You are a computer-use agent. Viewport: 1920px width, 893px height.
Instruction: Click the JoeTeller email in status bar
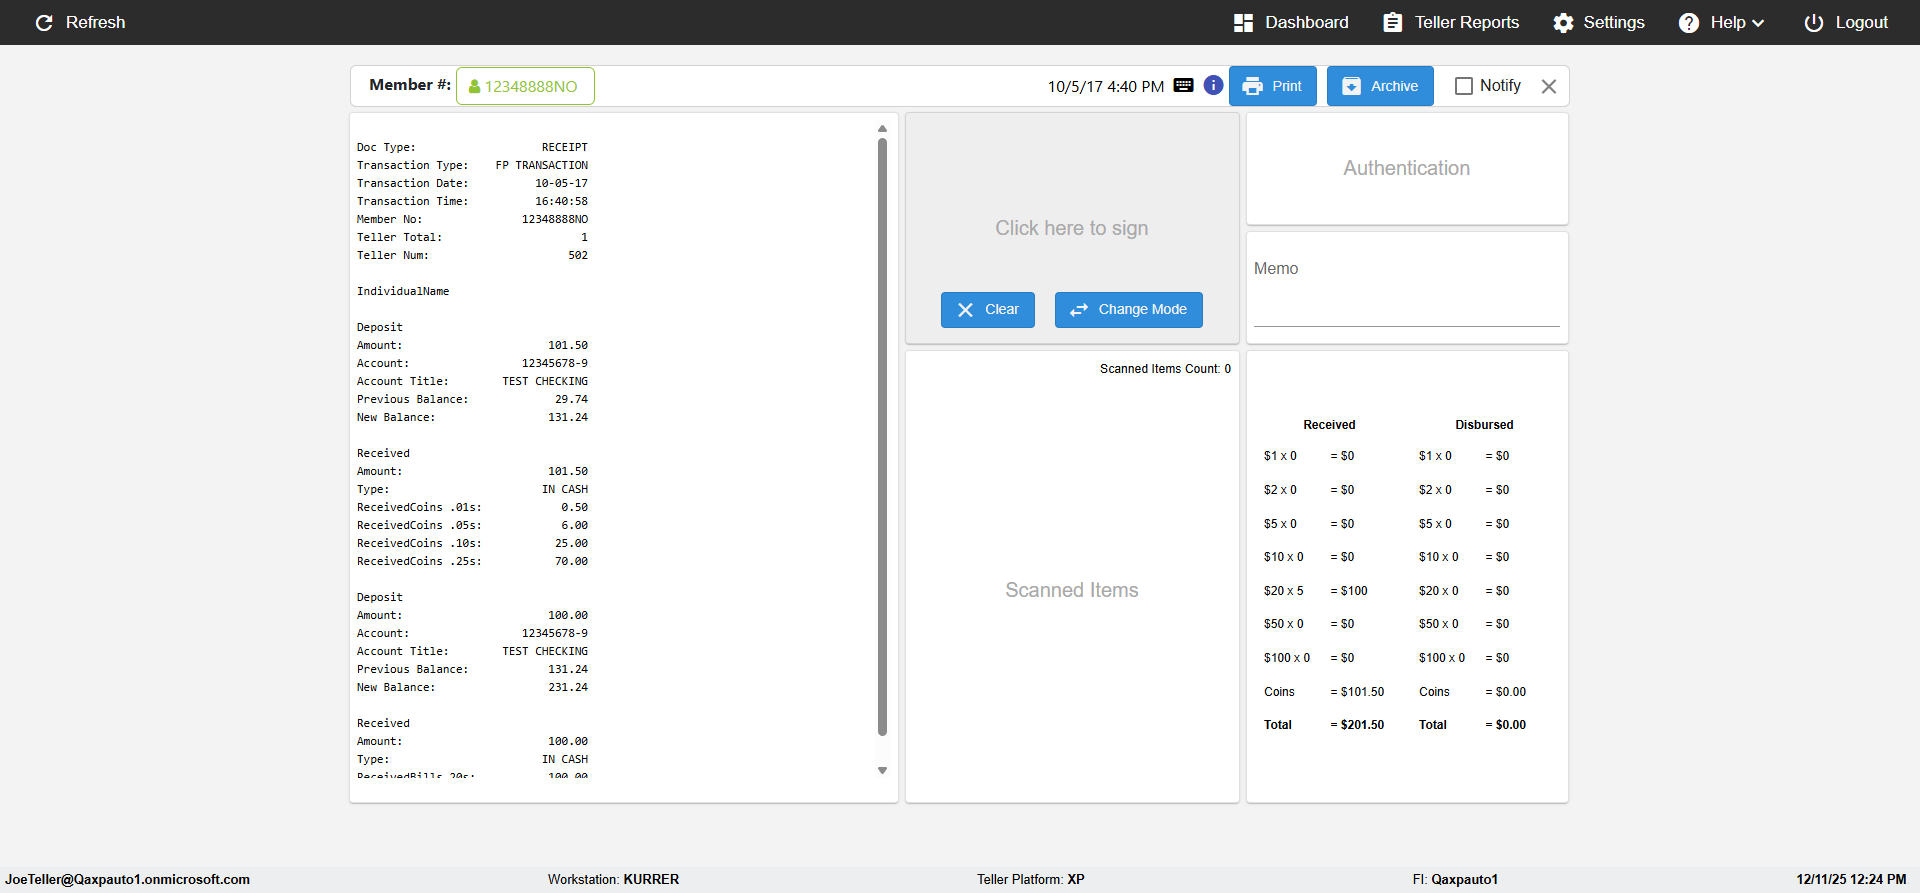point(128,880)
